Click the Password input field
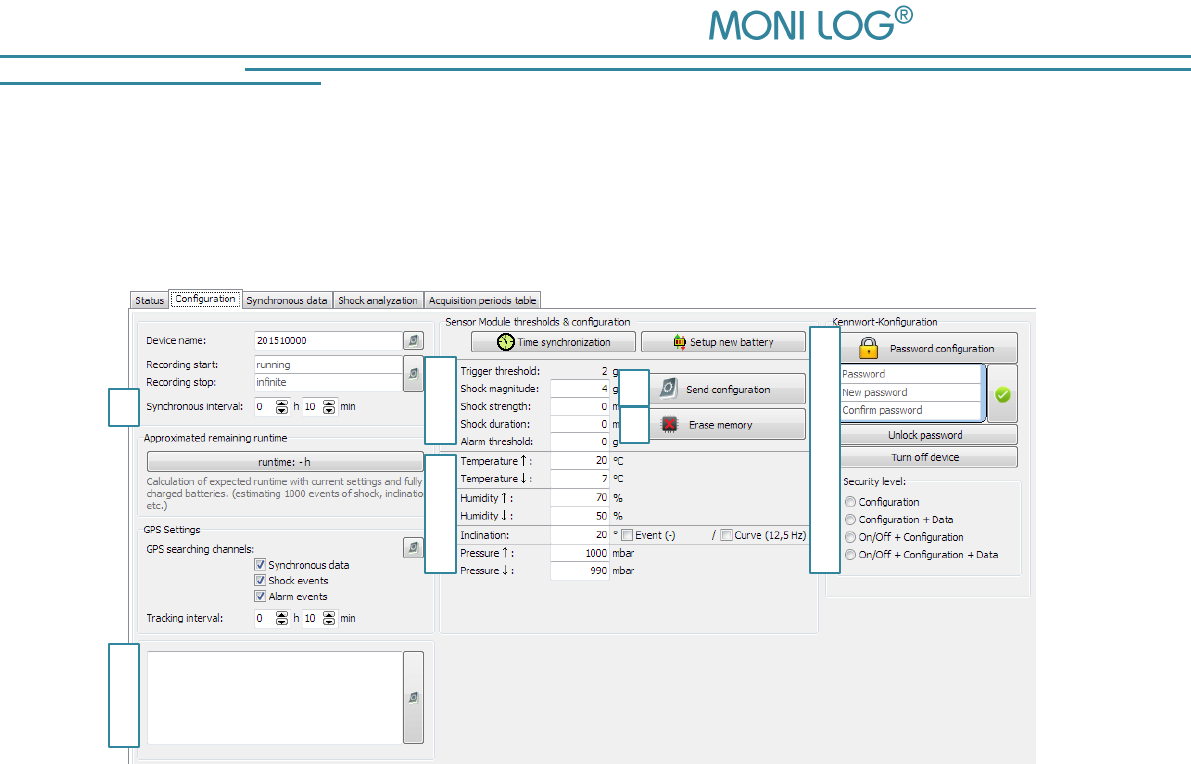 (x=911, y=374)
